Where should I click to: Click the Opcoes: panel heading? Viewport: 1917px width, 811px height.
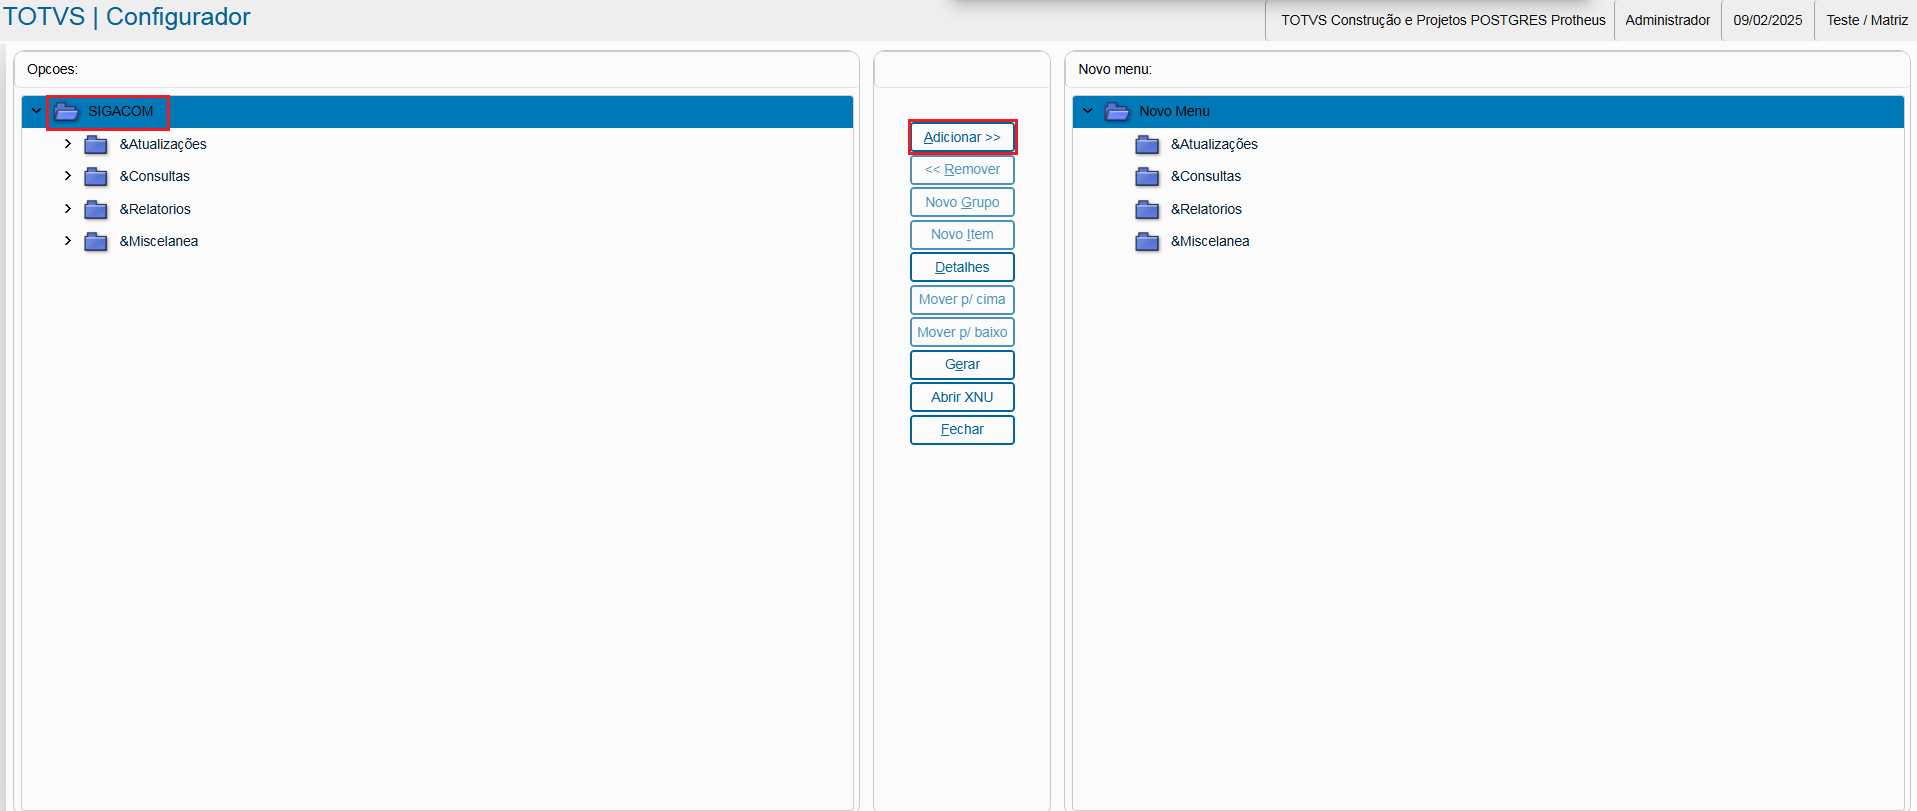click(x=52, y=69)
